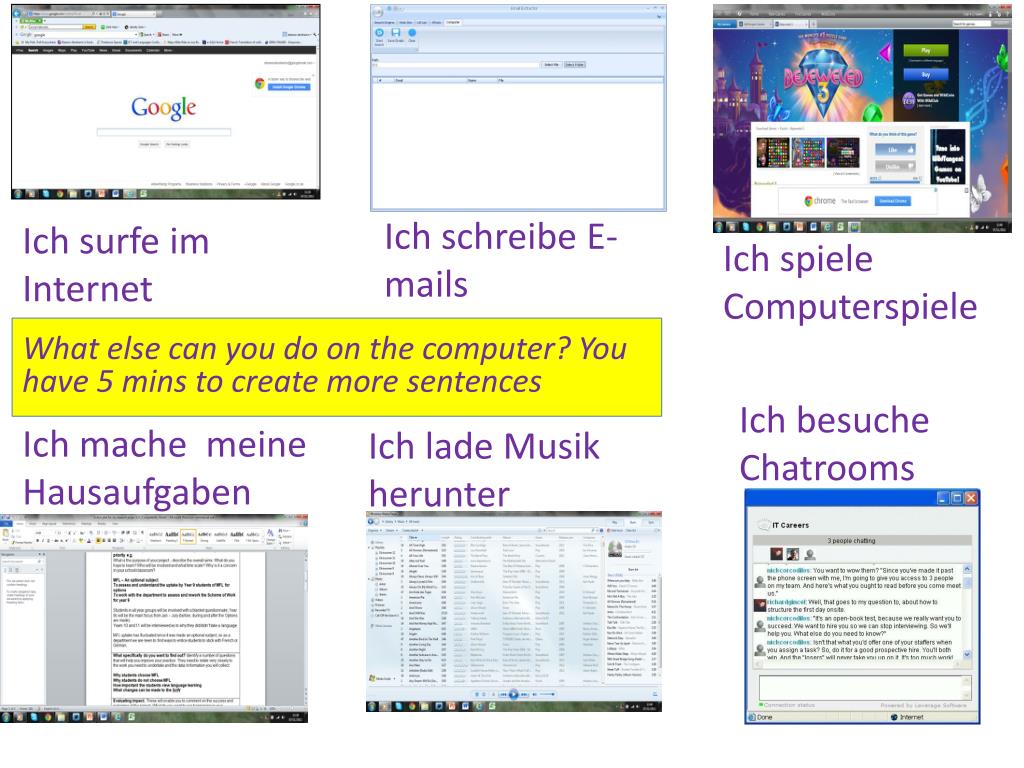Click the Google homepage search box
Screen dimensions: 1024x768
point(164,132)
